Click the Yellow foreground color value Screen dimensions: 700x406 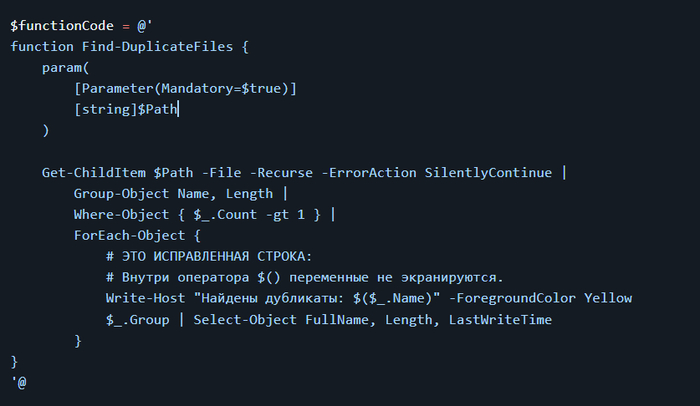pos(608,298)
